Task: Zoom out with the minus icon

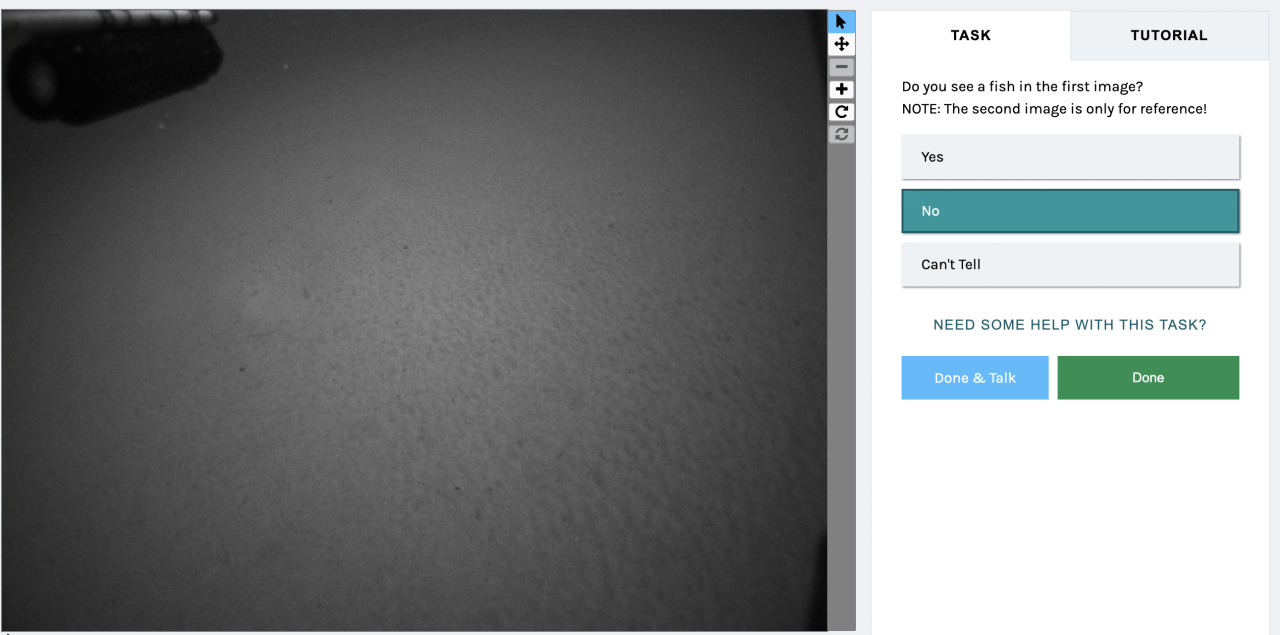Action: click(x=841, y=67)
